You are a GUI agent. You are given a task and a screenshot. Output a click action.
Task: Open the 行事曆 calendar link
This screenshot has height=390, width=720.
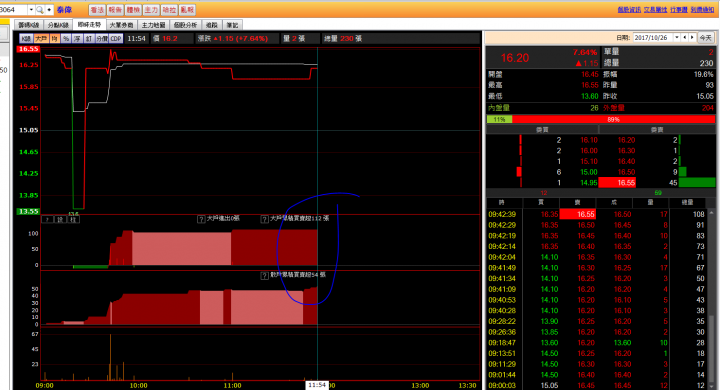tap(679, 10)
